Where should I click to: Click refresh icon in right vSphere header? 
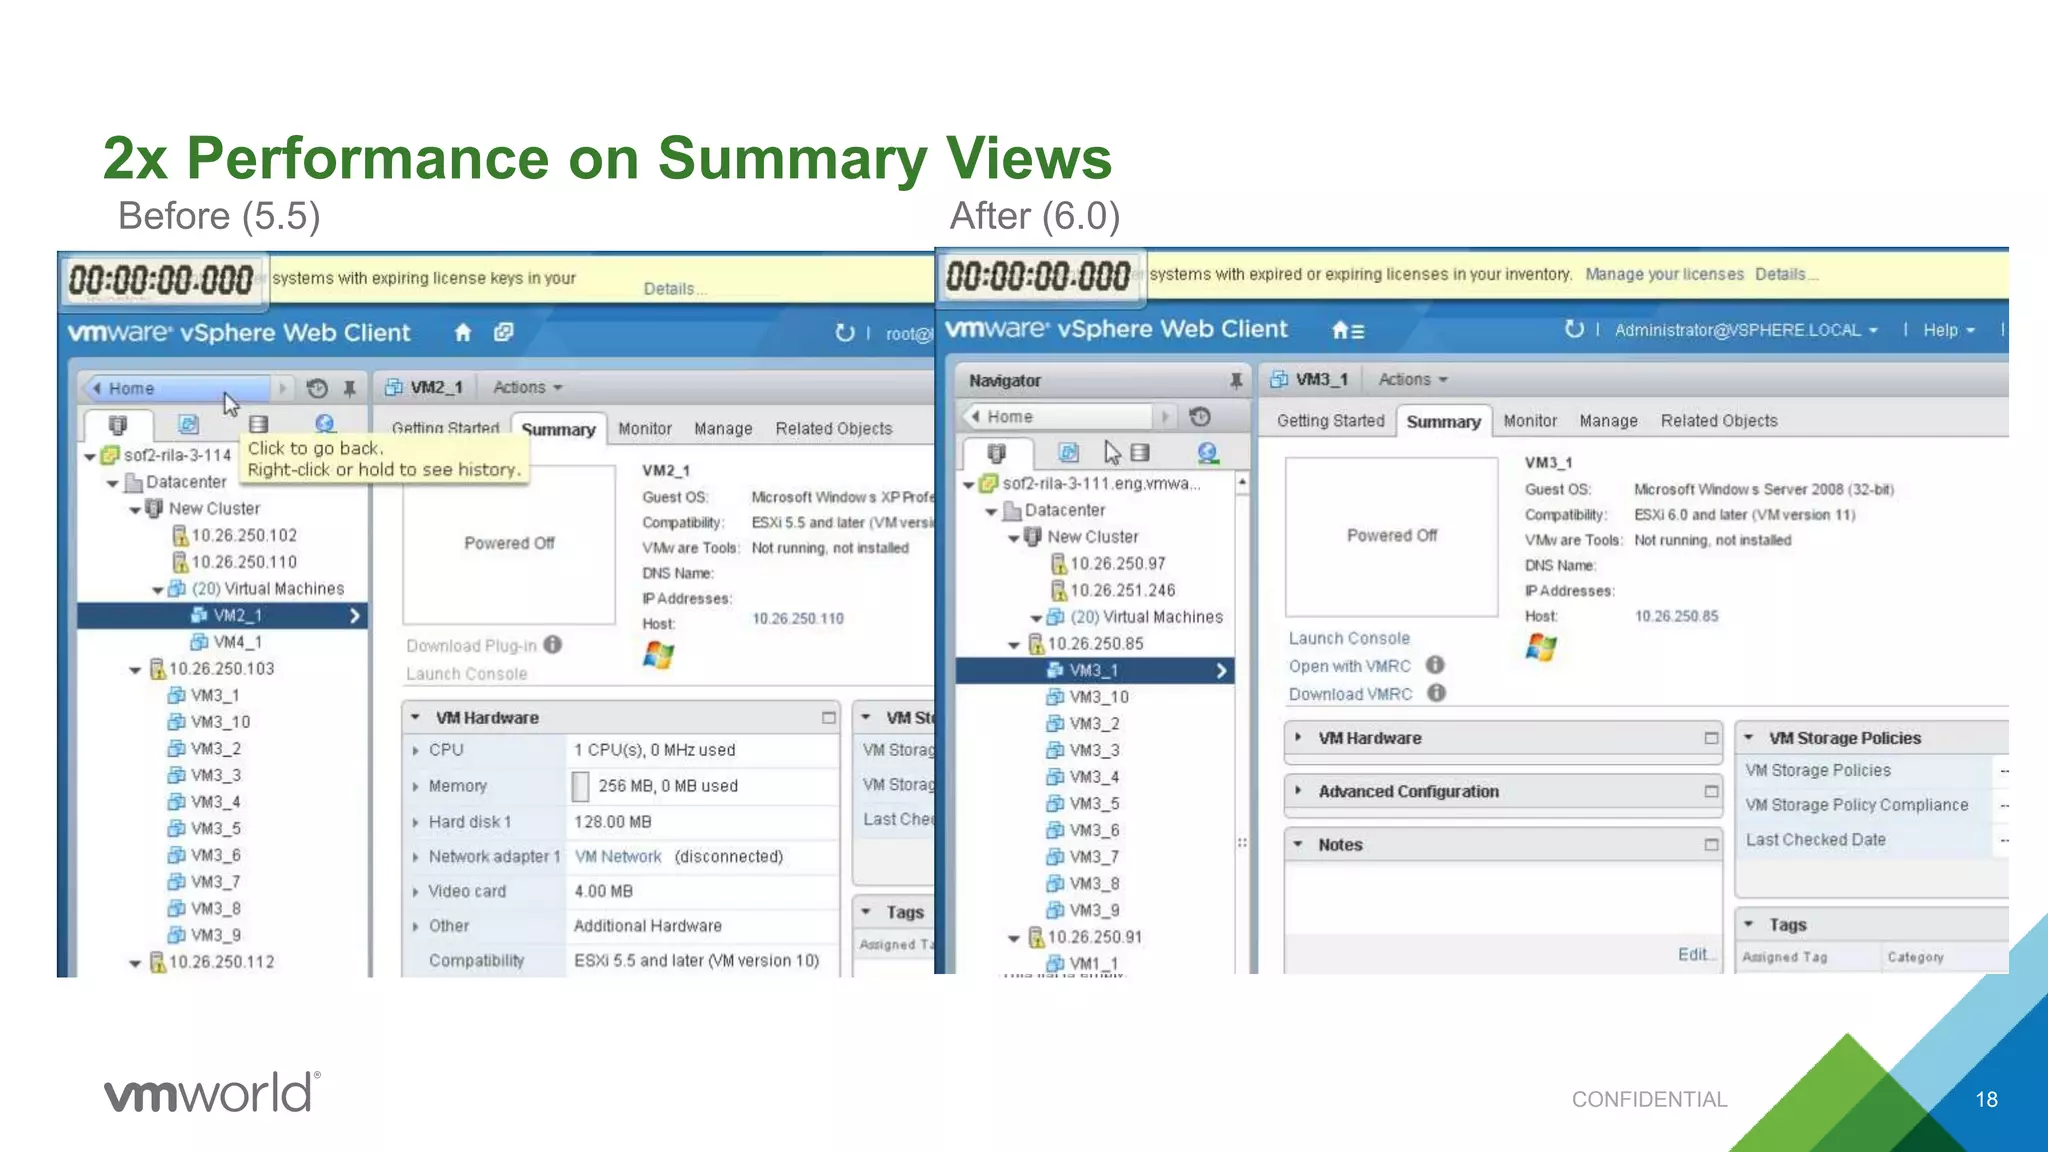tap(1574, 329)
